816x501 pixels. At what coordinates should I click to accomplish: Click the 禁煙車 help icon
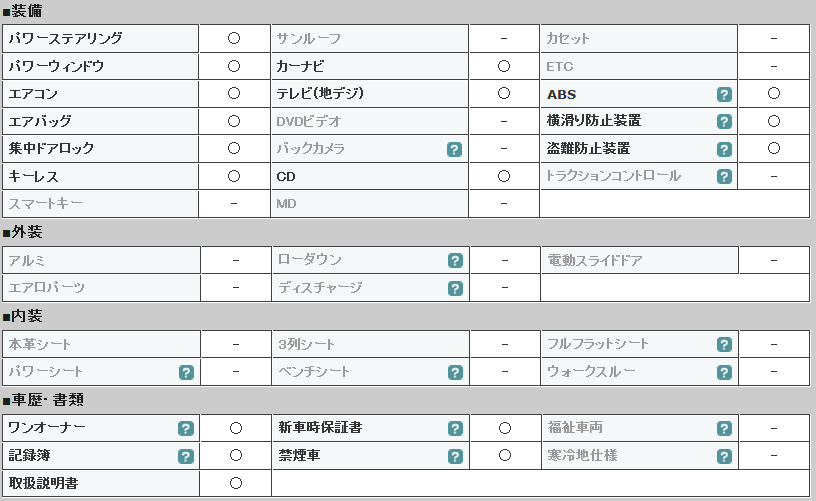click(x=455, y=456)
